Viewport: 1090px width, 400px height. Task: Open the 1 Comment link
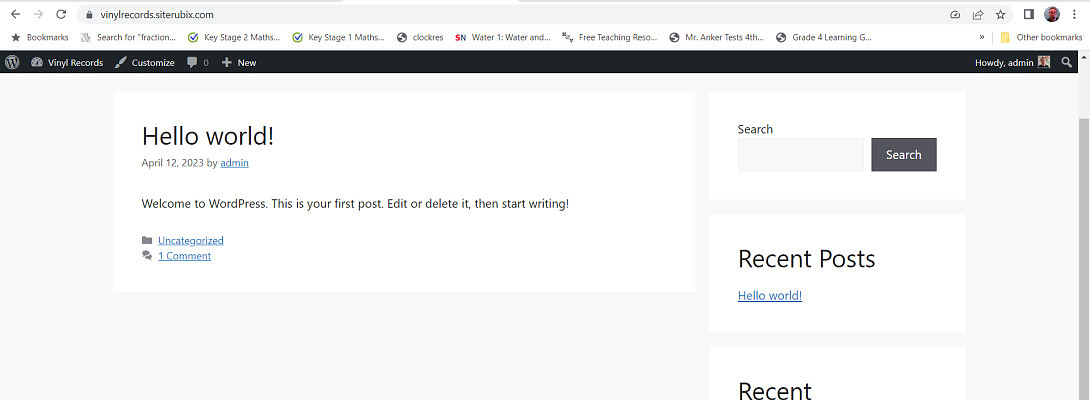184,256
